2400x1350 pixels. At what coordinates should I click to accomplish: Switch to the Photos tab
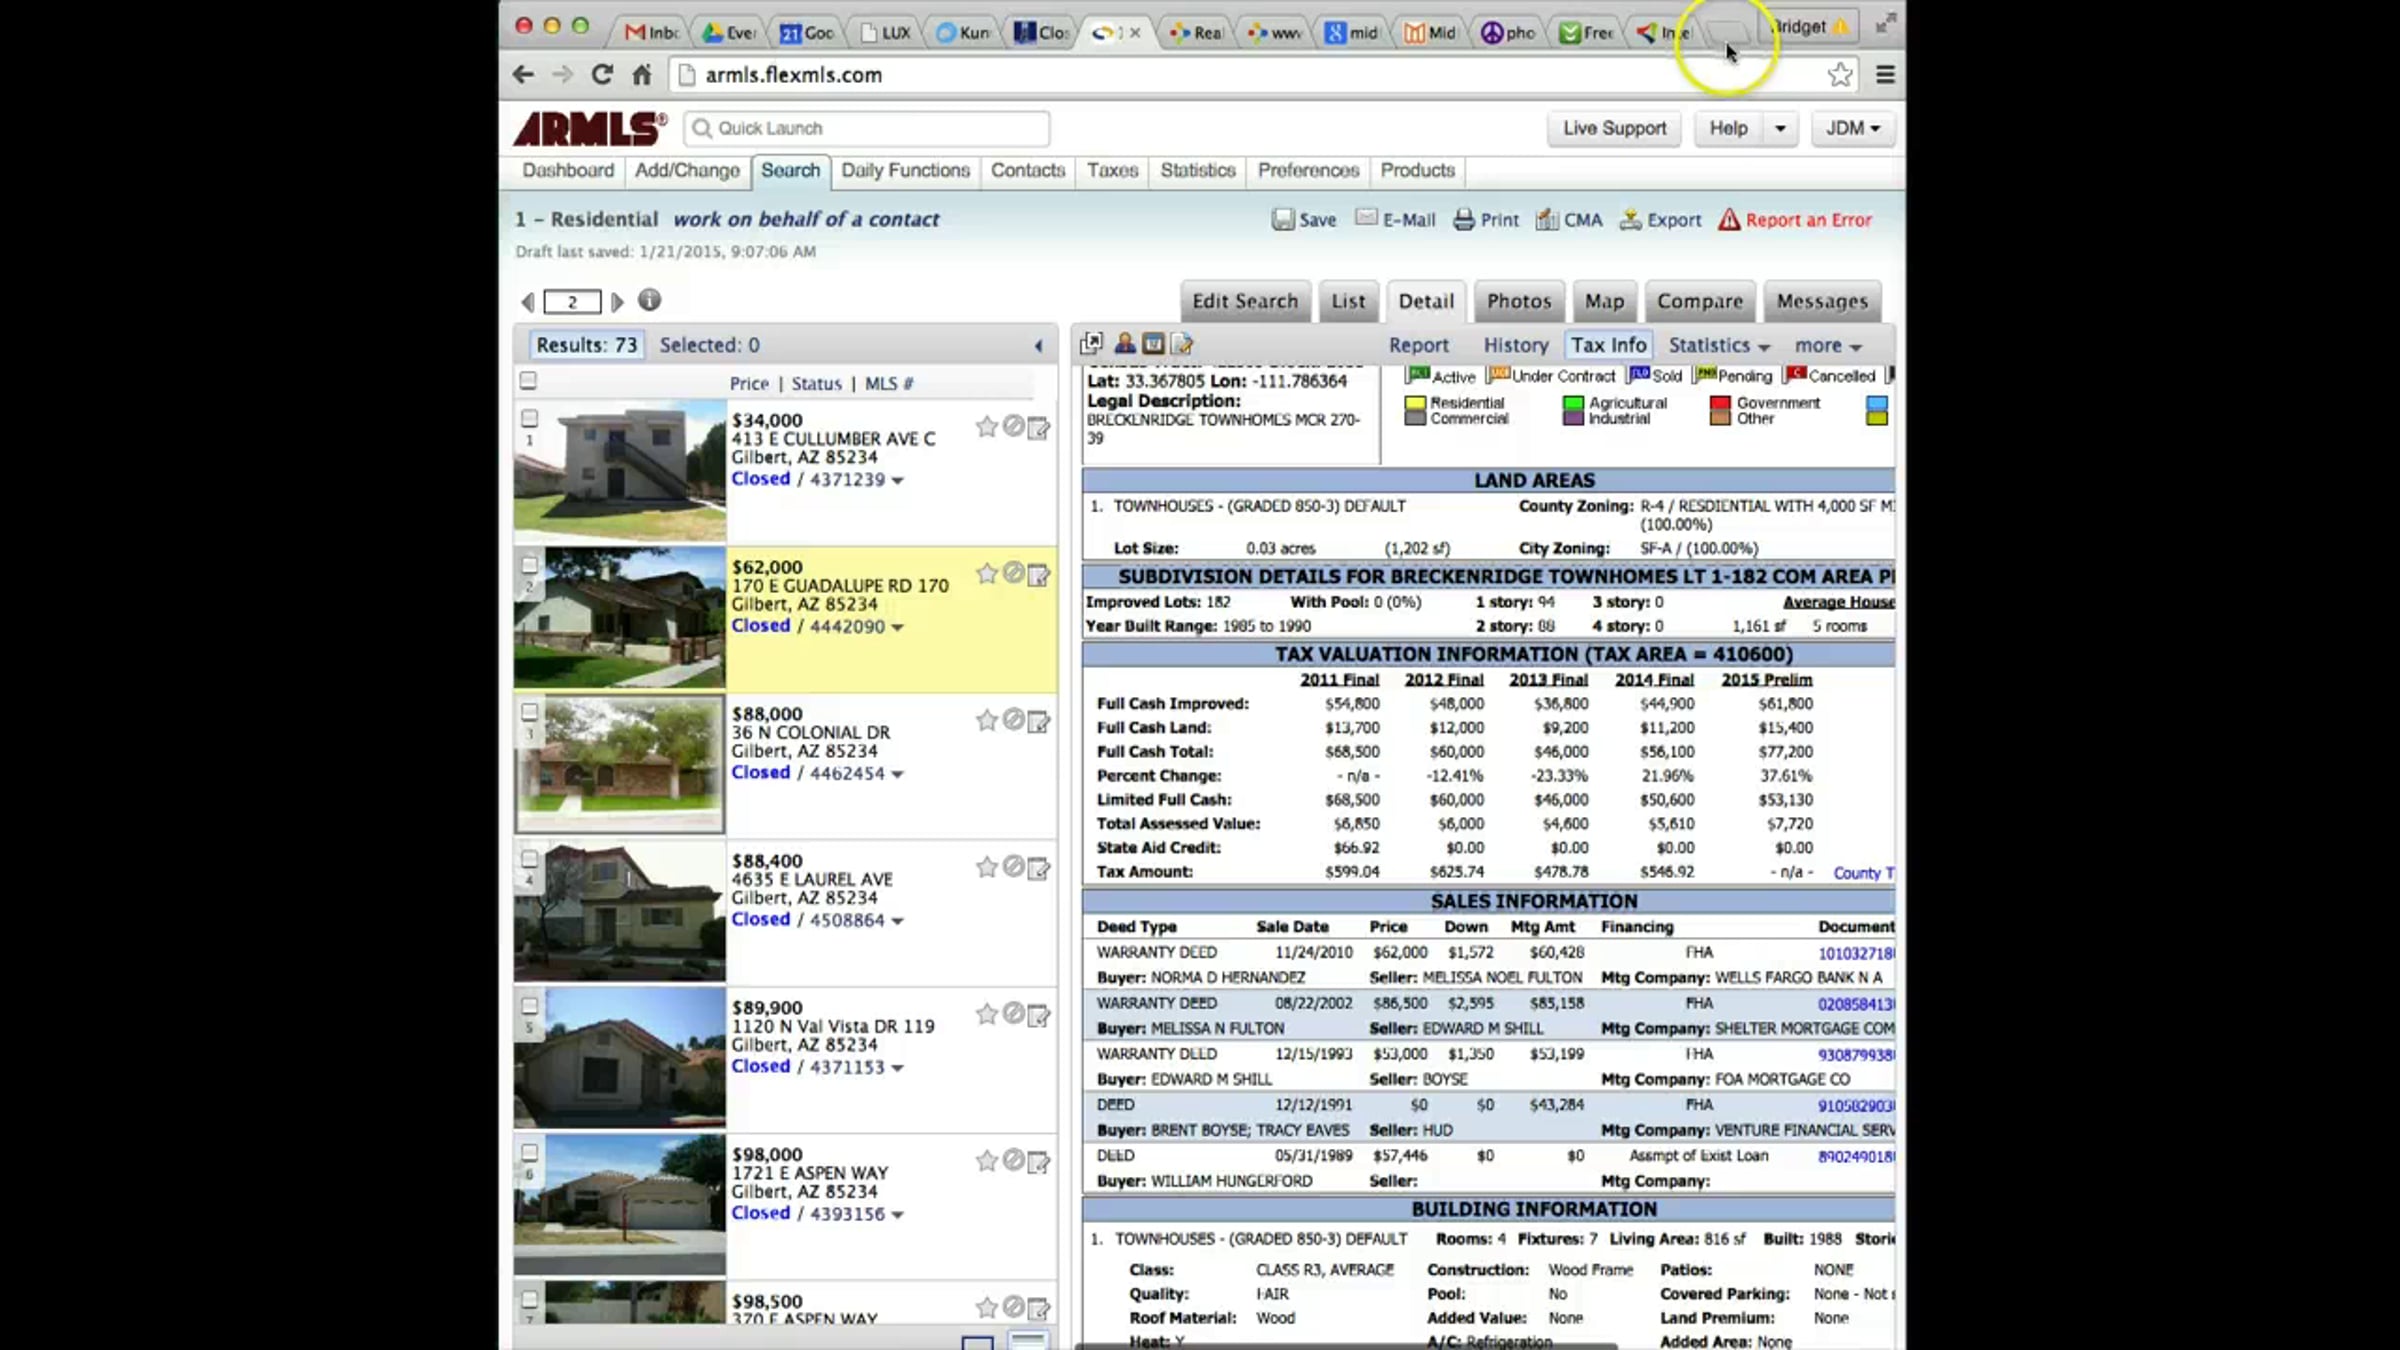[x=1518, y=301]
